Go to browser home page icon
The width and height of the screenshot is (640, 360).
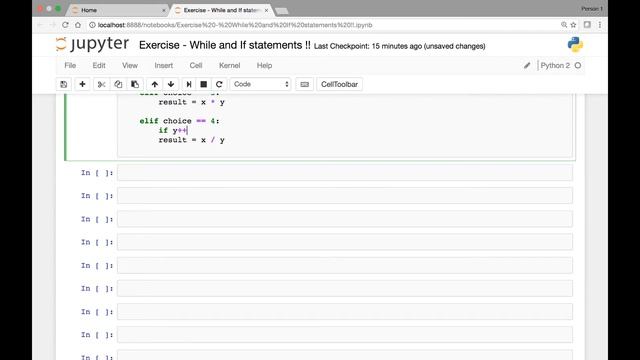click(x=78, y=25)
